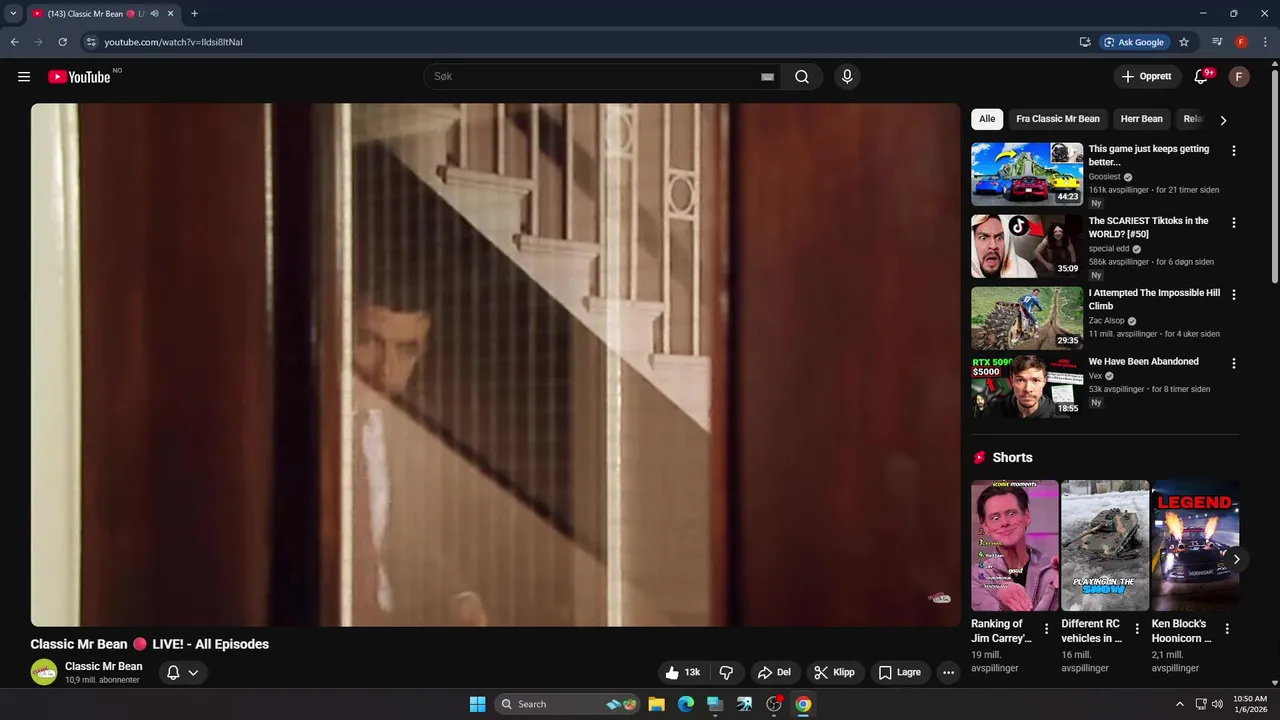Screen dimensions: 1280x720
Task: Open File Explorer from taskbar
Action: point(656,704)
